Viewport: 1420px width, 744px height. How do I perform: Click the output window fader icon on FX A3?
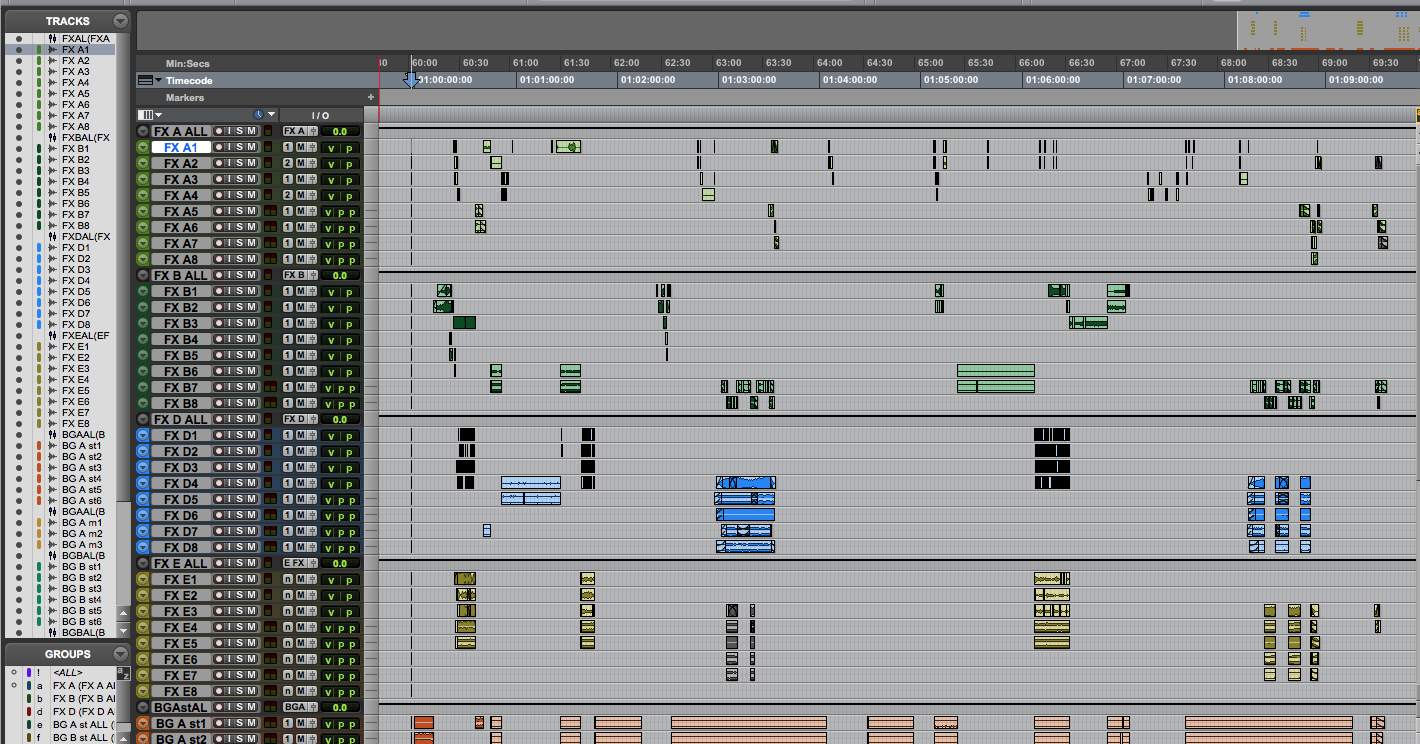click(x=312, y=179)
